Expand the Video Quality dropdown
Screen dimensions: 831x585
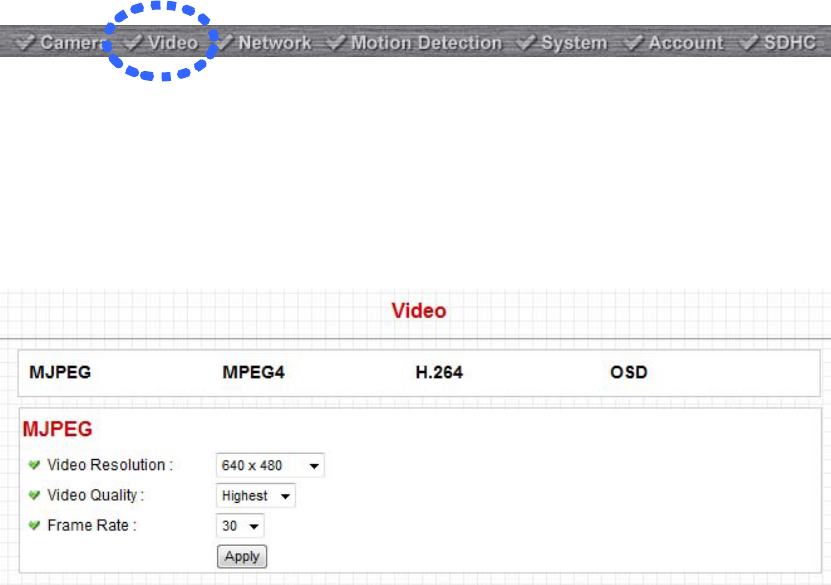coord(255,496)
